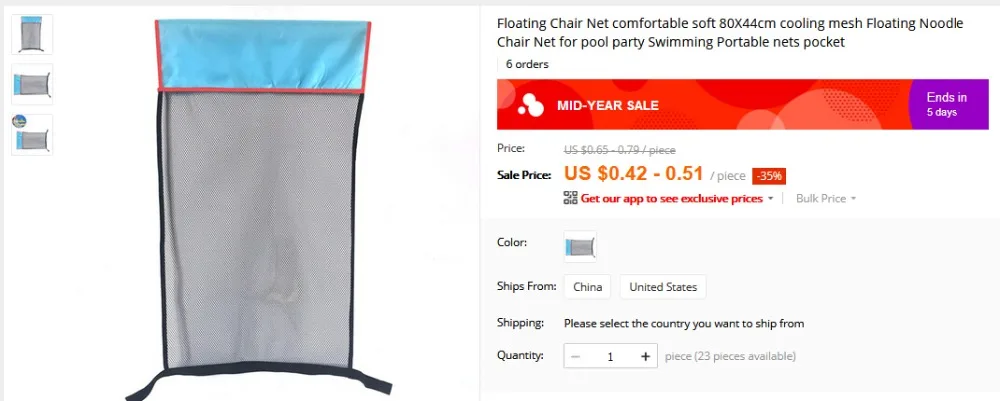Screen dimensions: 1000x401
Task: Click the Mid-Year Sale bubbles logo icon
Action: (x=531, y=105)
